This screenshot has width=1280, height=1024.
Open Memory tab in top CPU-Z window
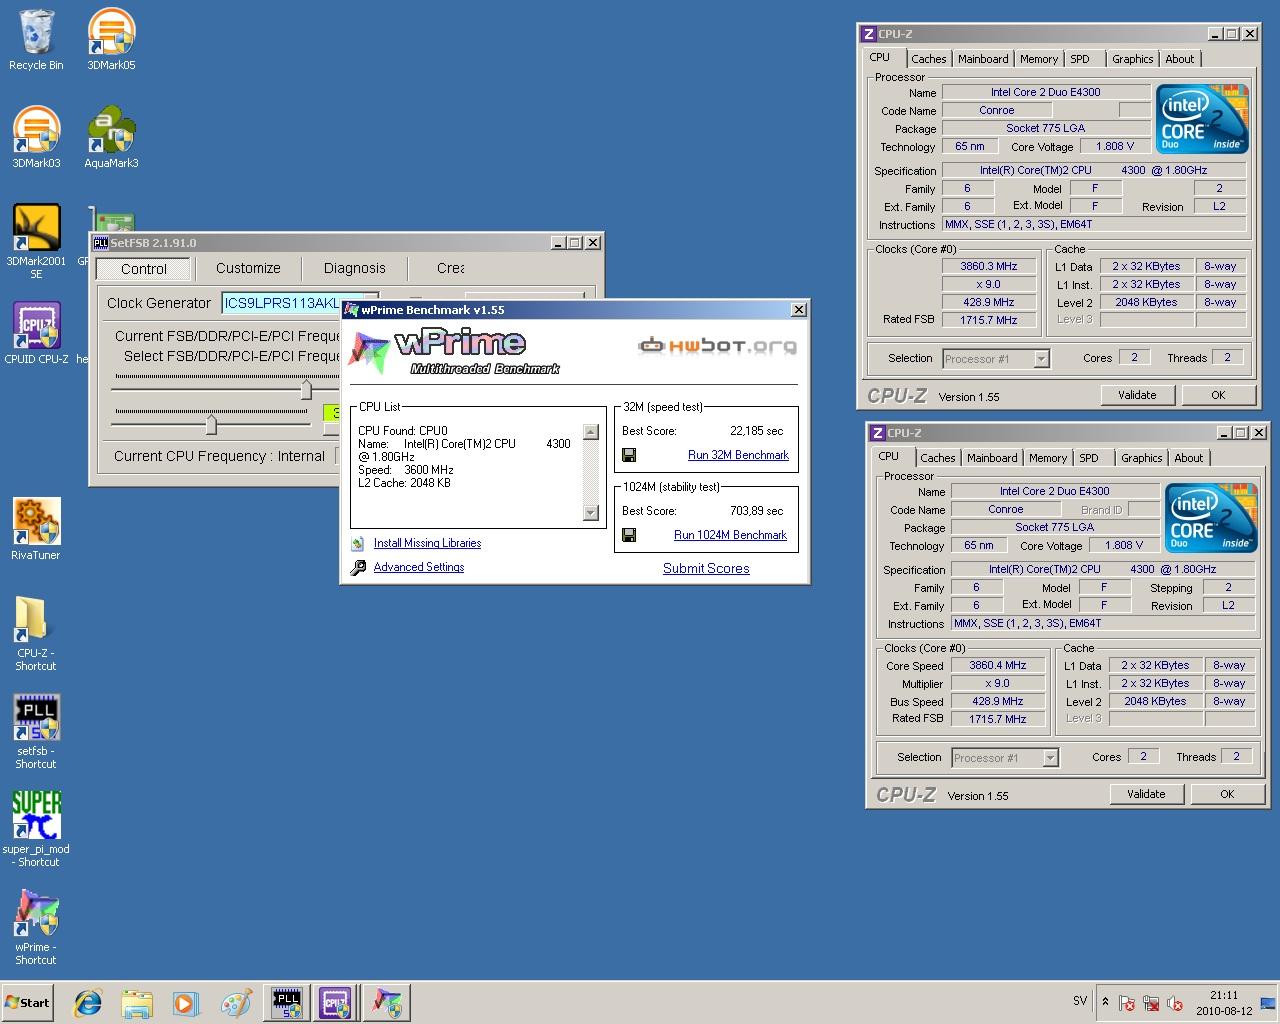(x=1039, y=59)
